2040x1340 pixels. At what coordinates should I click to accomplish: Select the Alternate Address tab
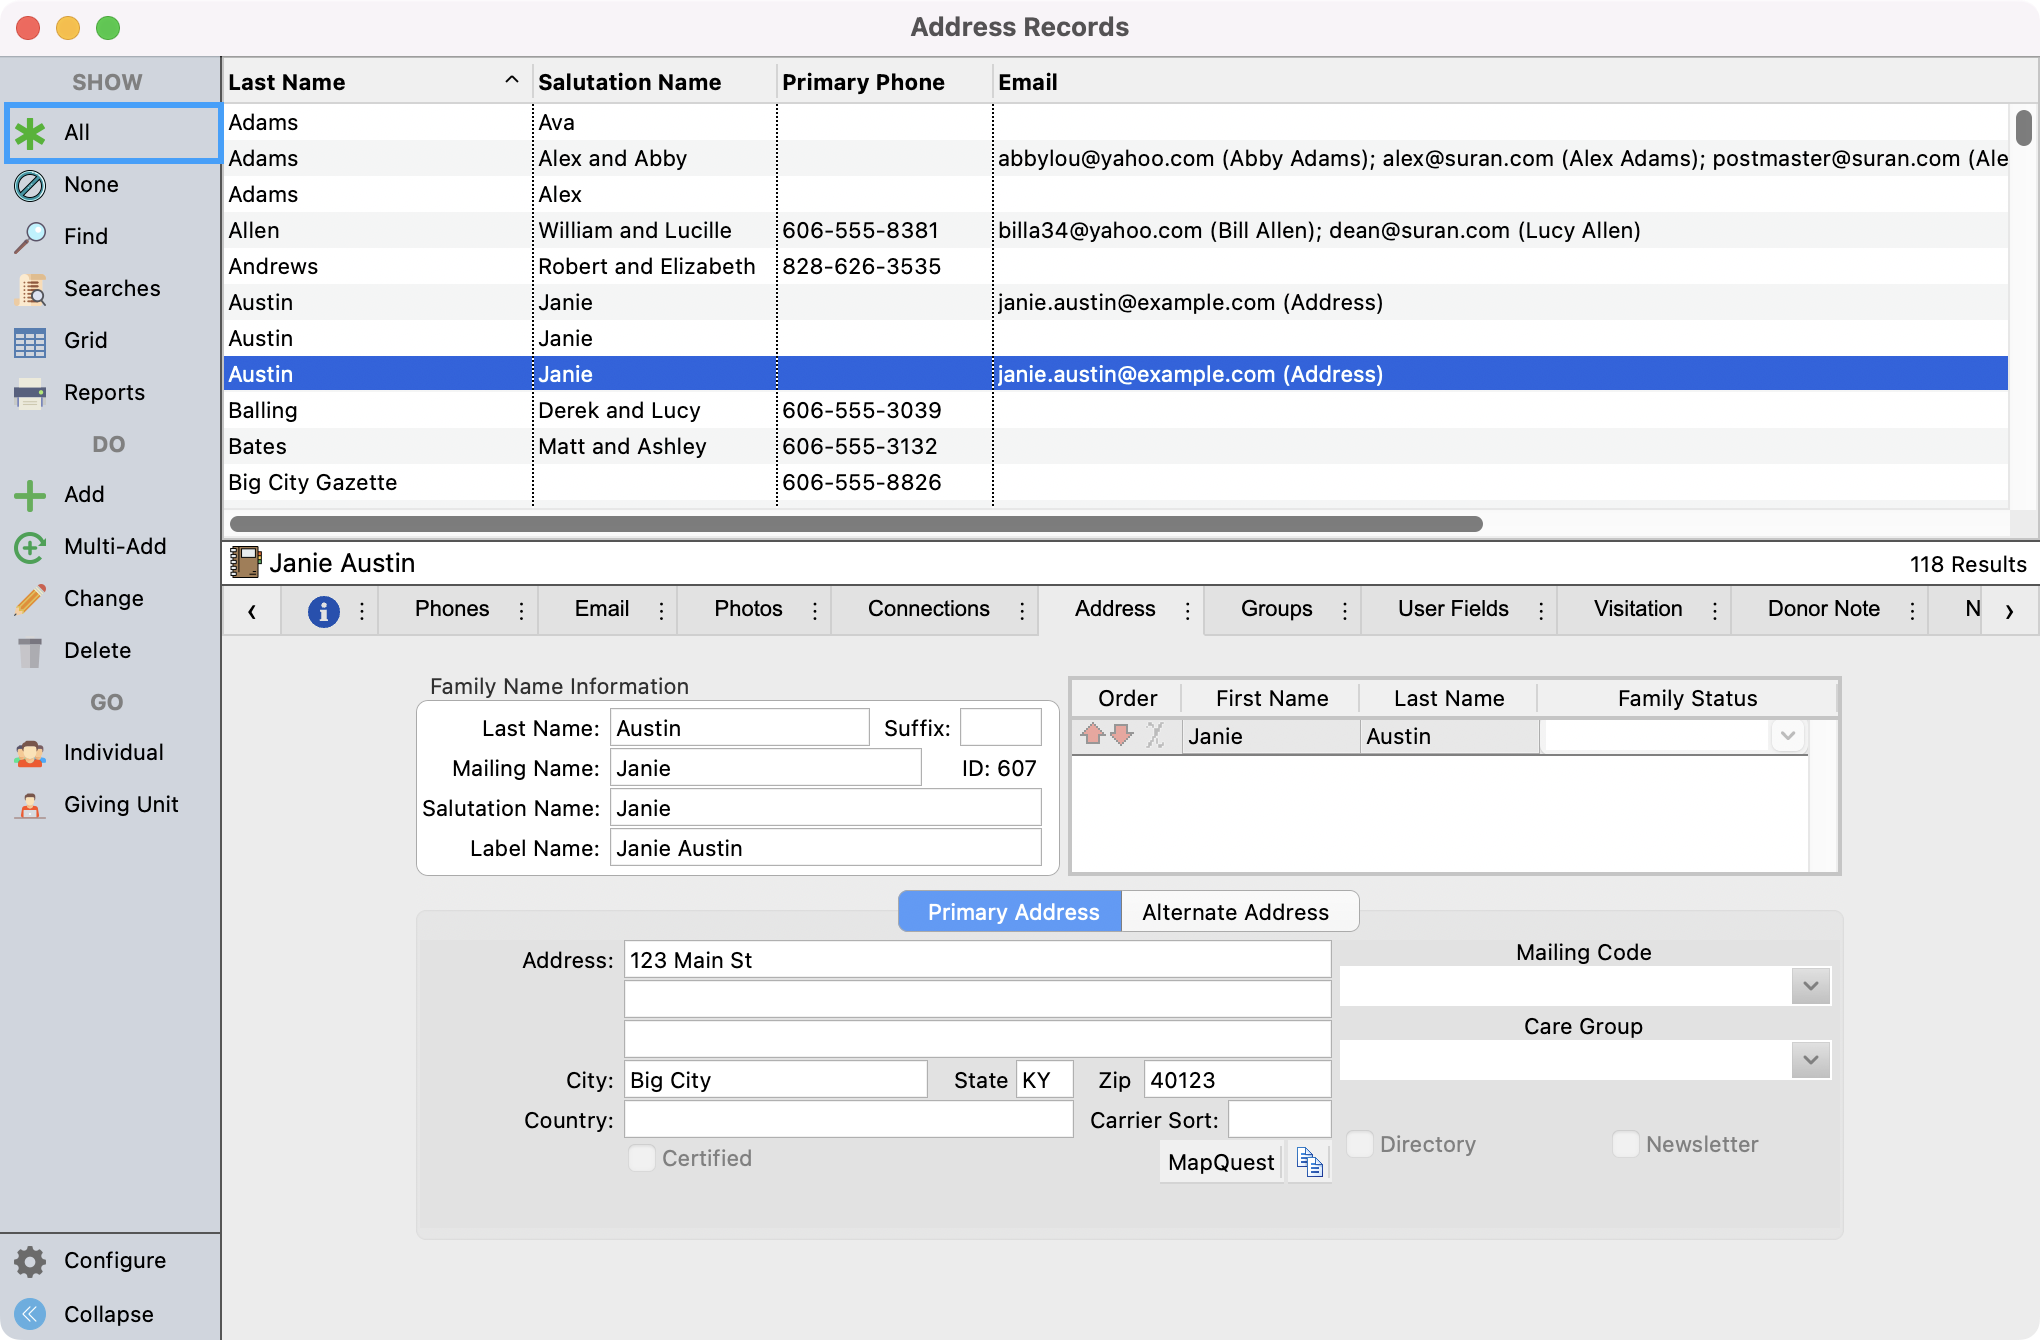pyautogui.click(x=1235, y=912)
